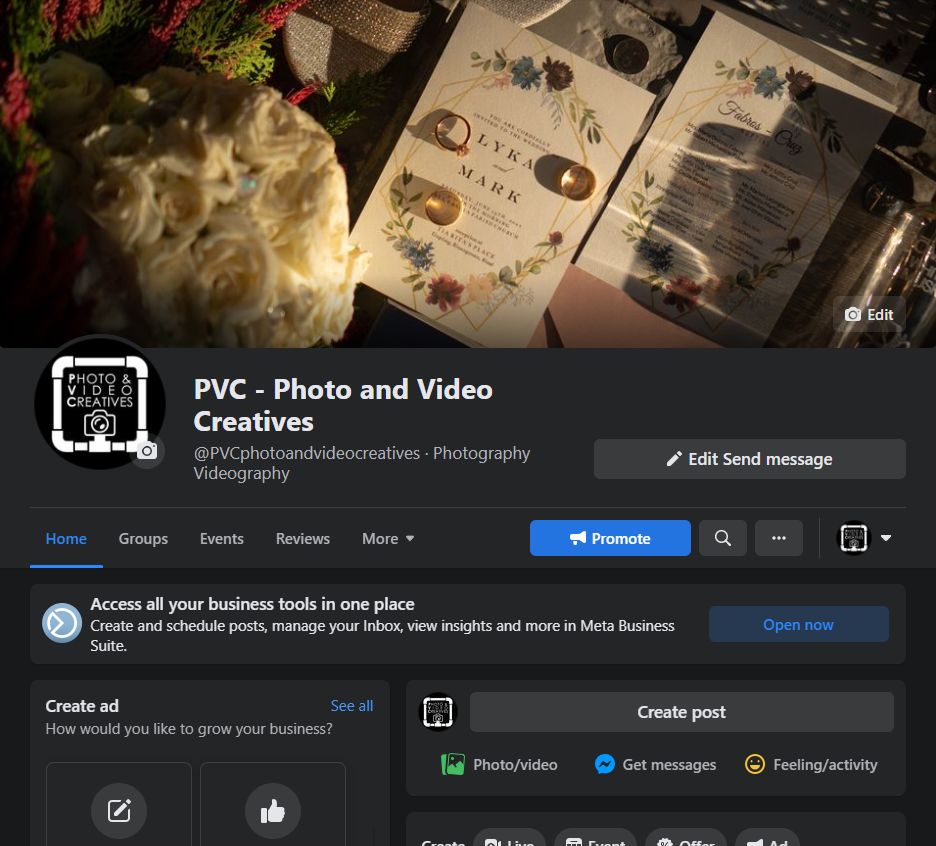
Task: Click the Meta Business Suite icon
Action: pyautogui.click(x=62, y=623)
